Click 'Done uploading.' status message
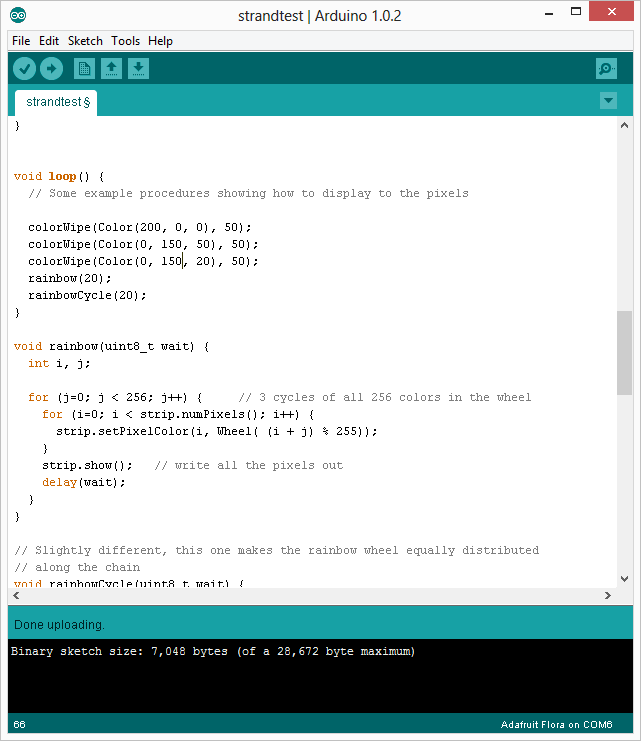 pos(60,625)
